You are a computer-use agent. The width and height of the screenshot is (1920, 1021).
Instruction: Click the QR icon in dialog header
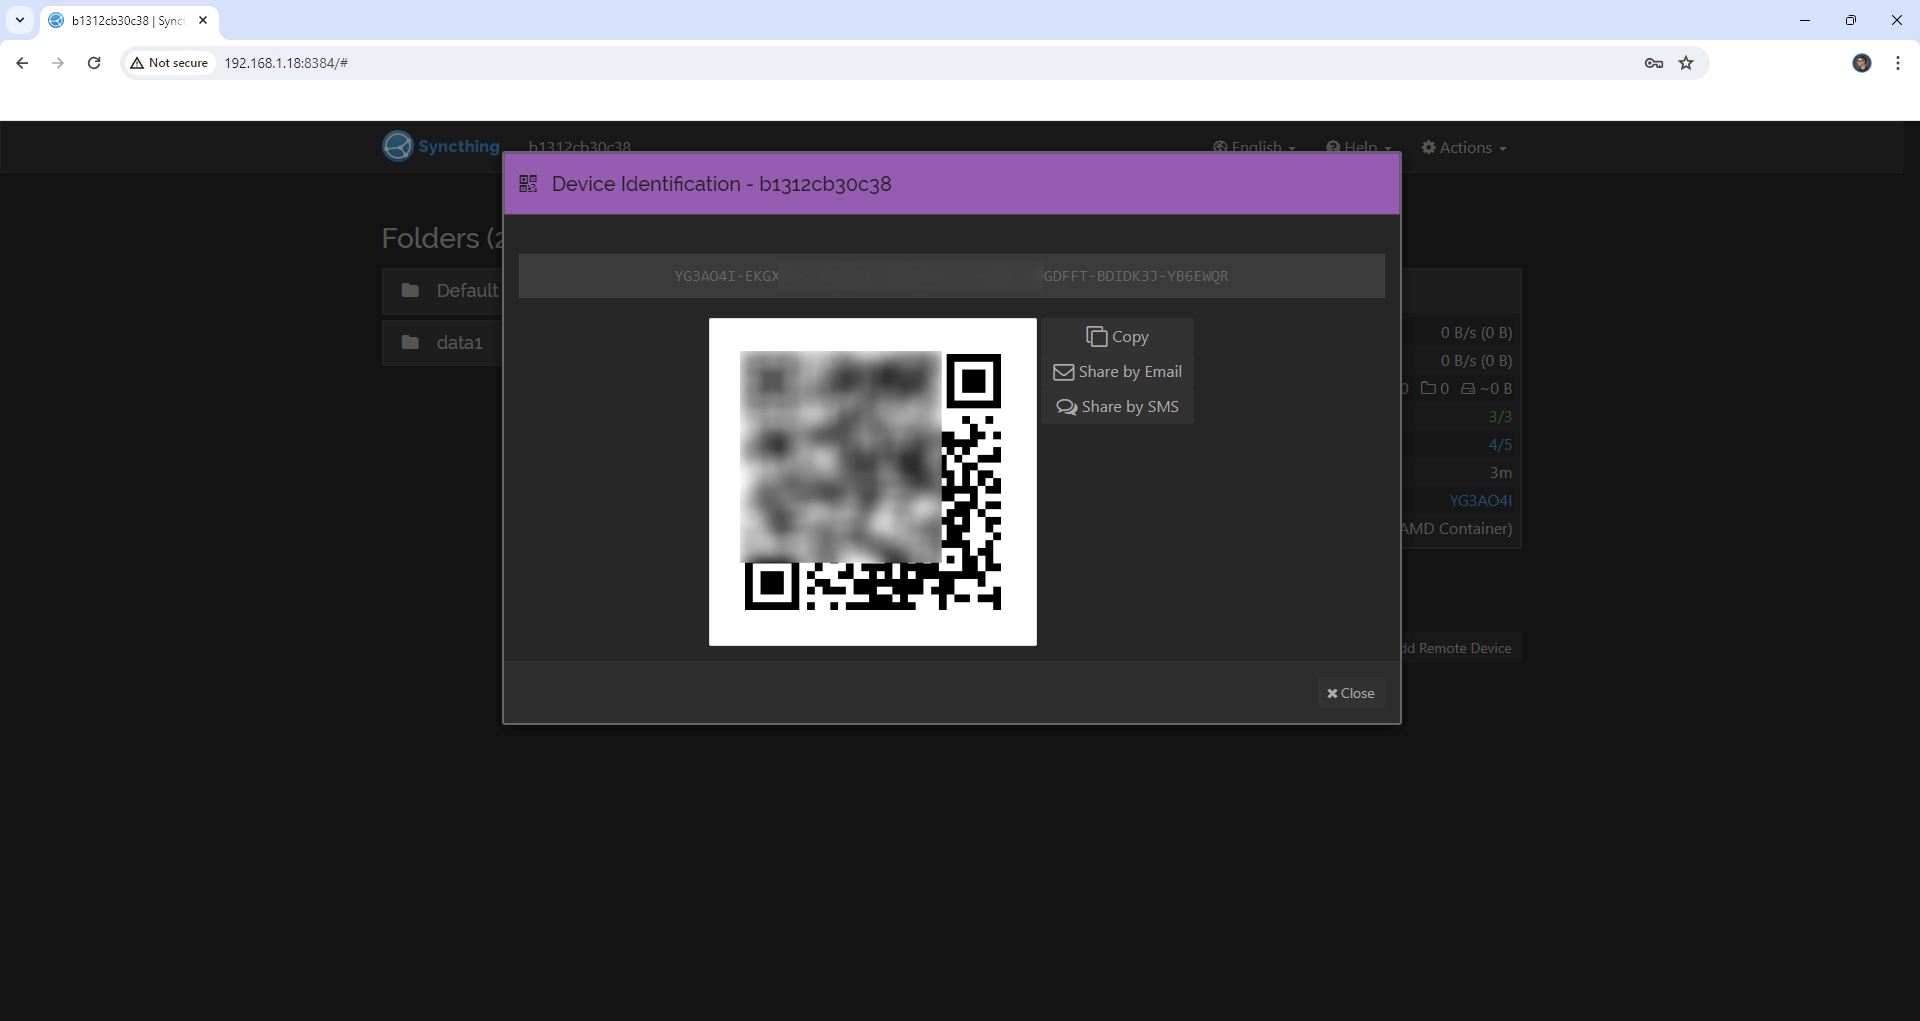(x=528, y=184)
